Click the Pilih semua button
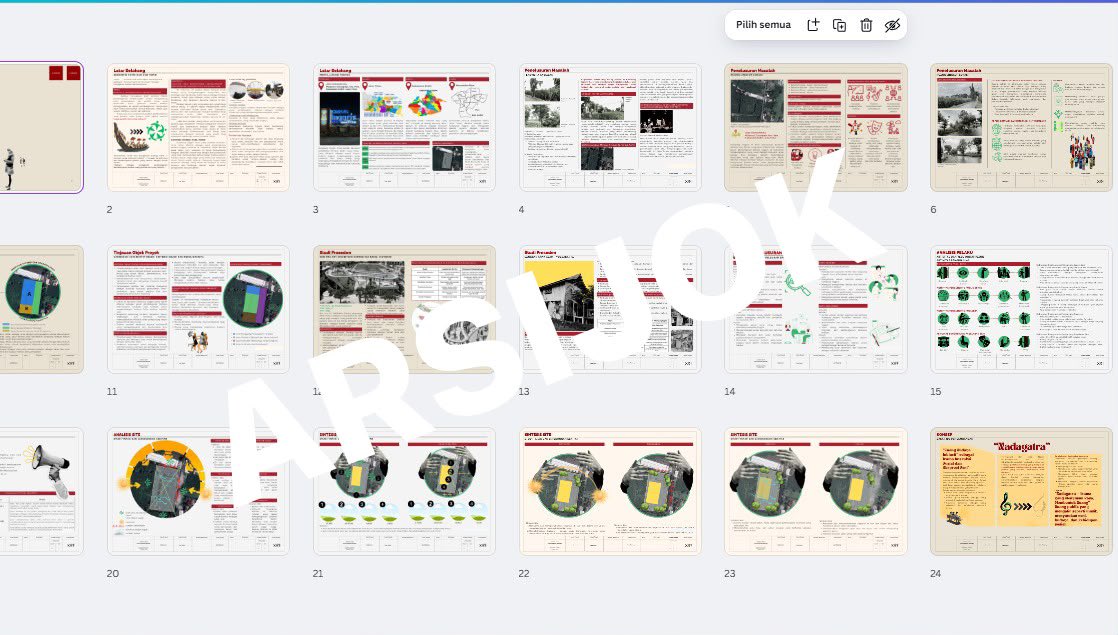1118x635 pixels. [763, 25]
